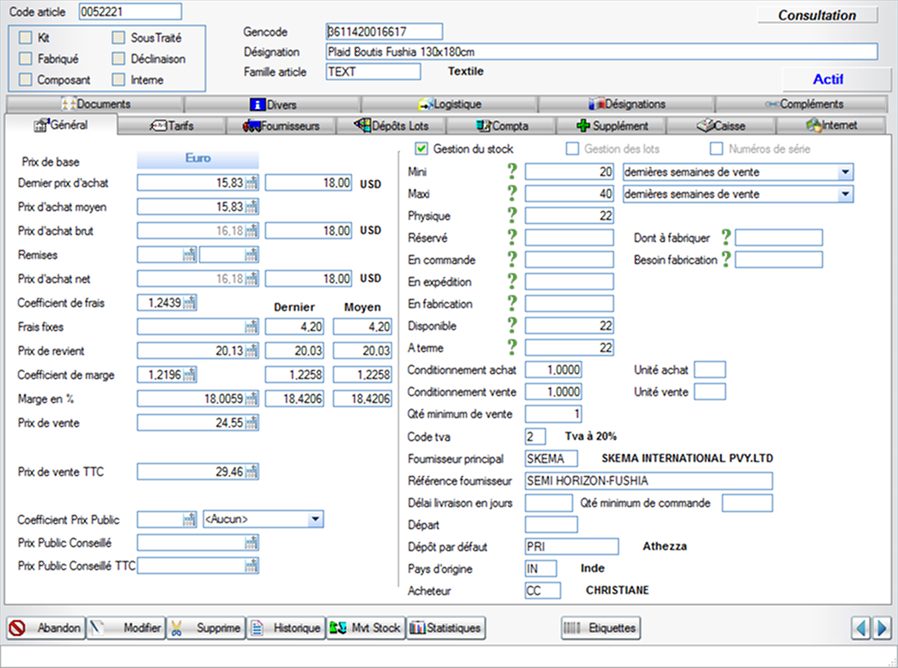Switch to the Tarifs tab
Viewport: 898px width, 668px height.
(172, 125)
